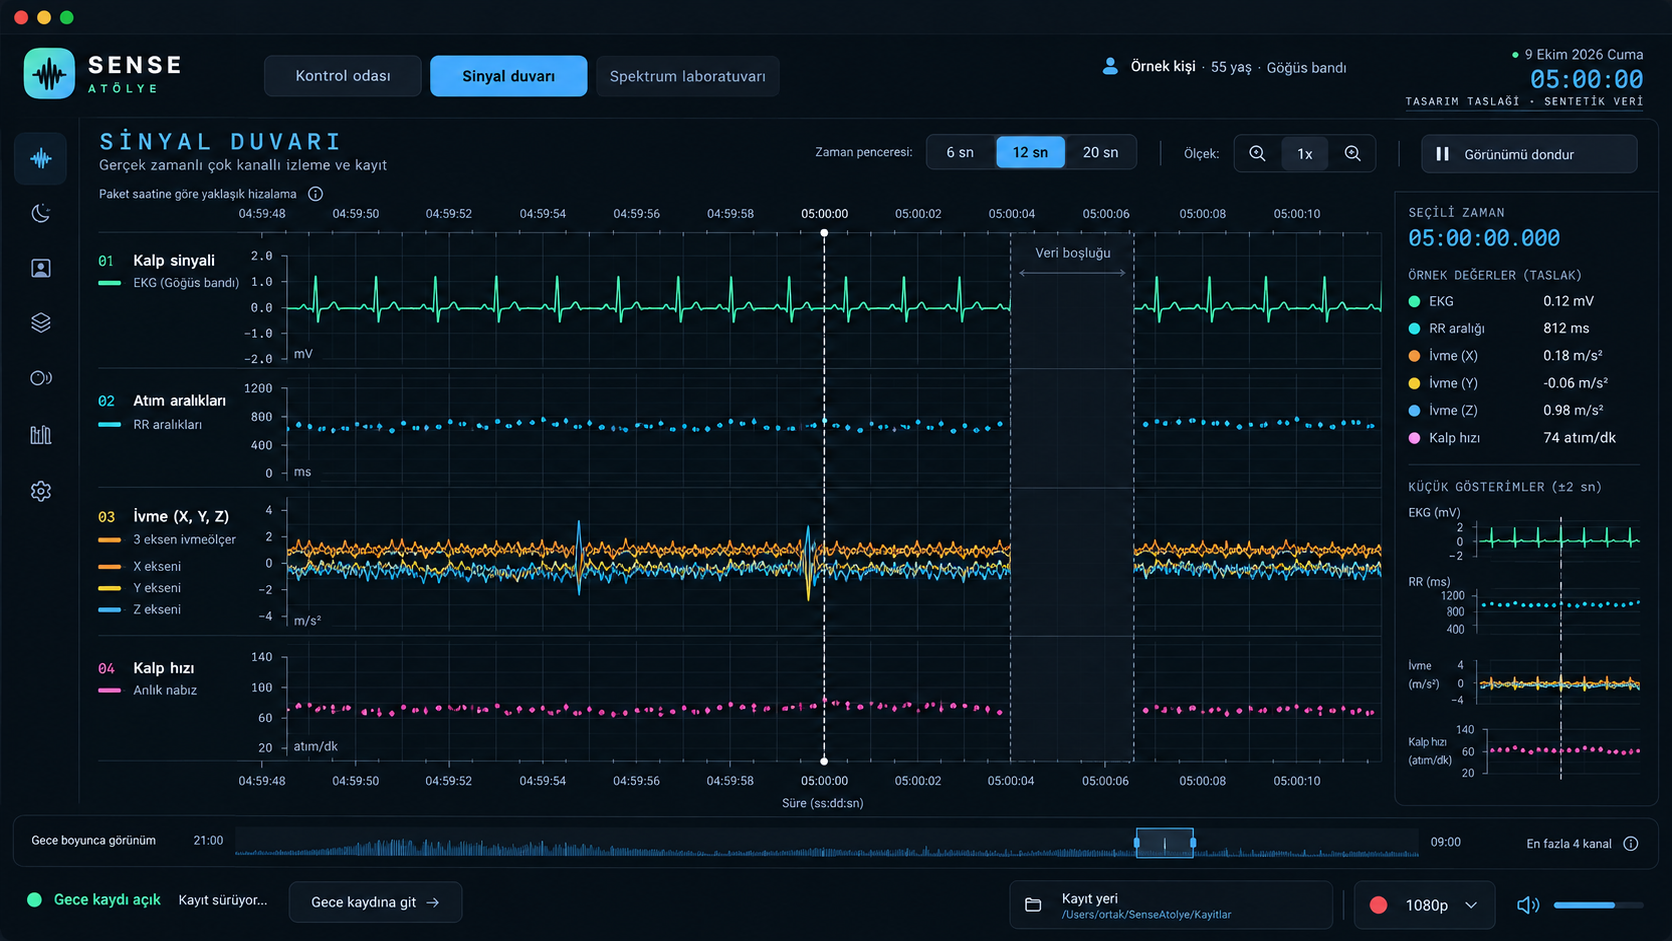Click the info icon next to alignment note
The width and height of the screenshot is (1672, 941).
pyautogui.click(x=315, y=194)
